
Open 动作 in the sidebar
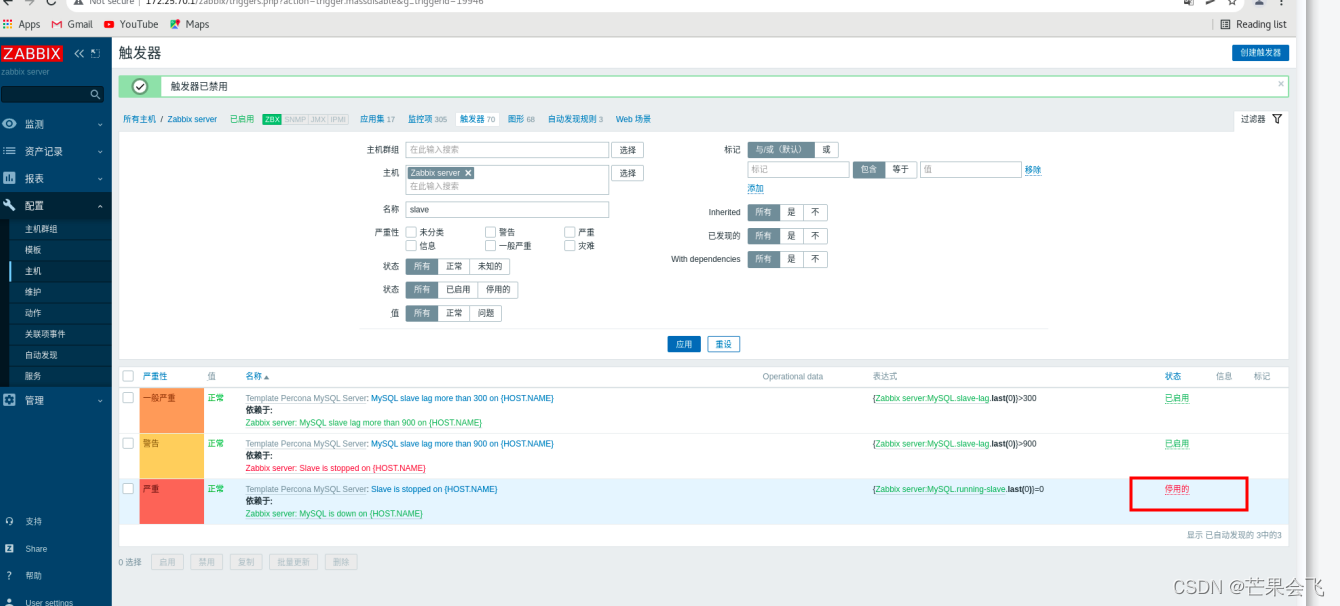click(x=33, y=313)
